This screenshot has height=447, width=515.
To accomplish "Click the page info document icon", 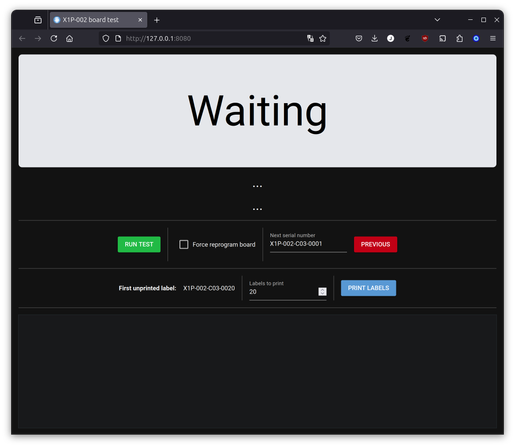I will (x=118, y=39).
